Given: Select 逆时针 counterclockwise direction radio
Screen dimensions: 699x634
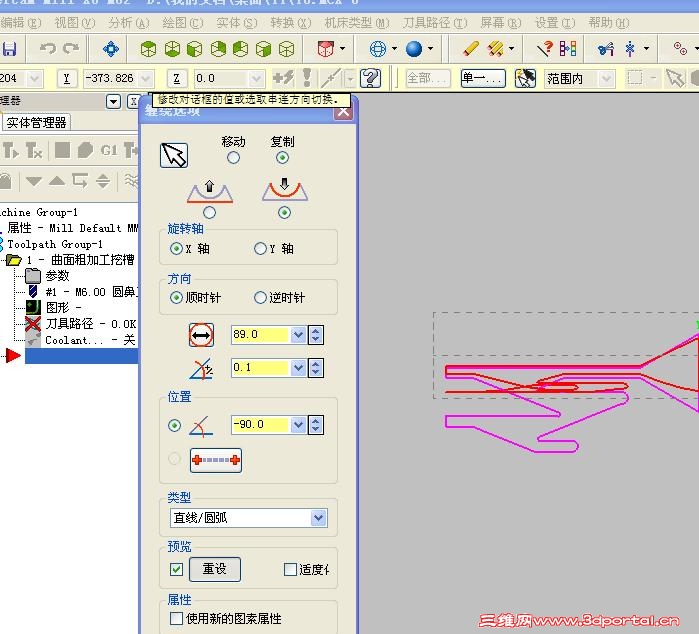Looking at the screenshot, I should click(260, 297).
